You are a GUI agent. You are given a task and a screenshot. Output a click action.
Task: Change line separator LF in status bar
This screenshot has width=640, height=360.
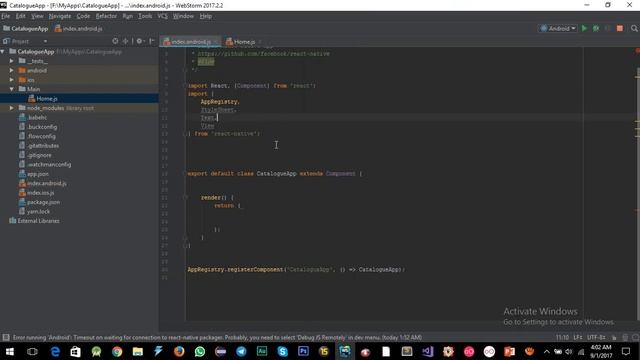tap(578, 338)
